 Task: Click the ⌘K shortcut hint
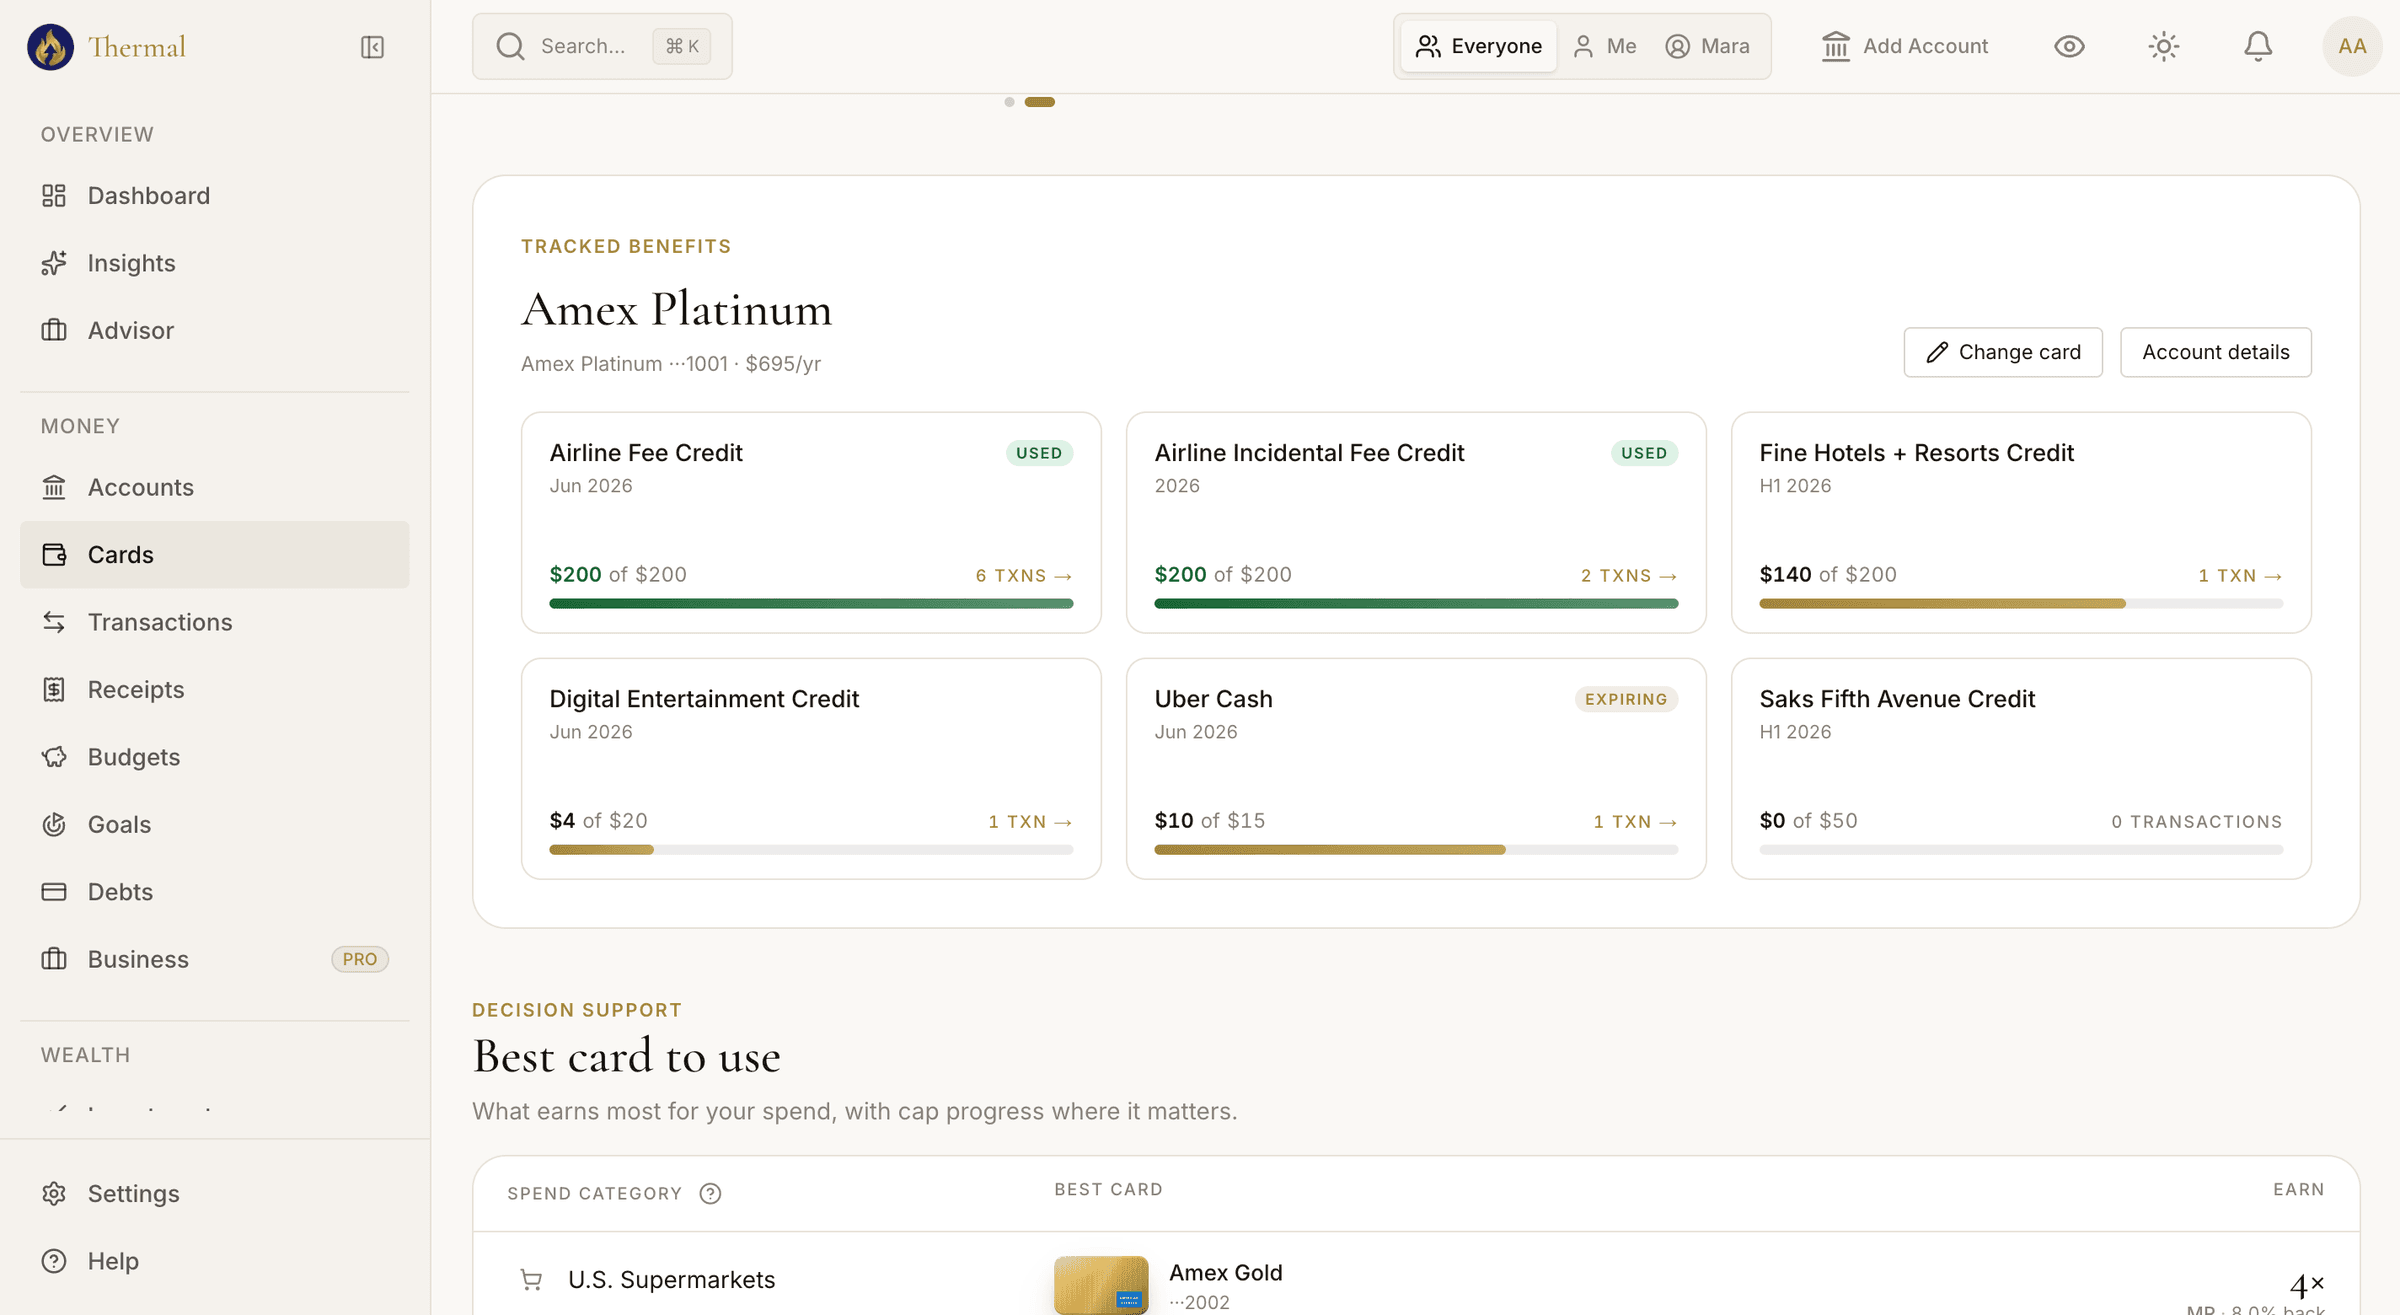682,46
